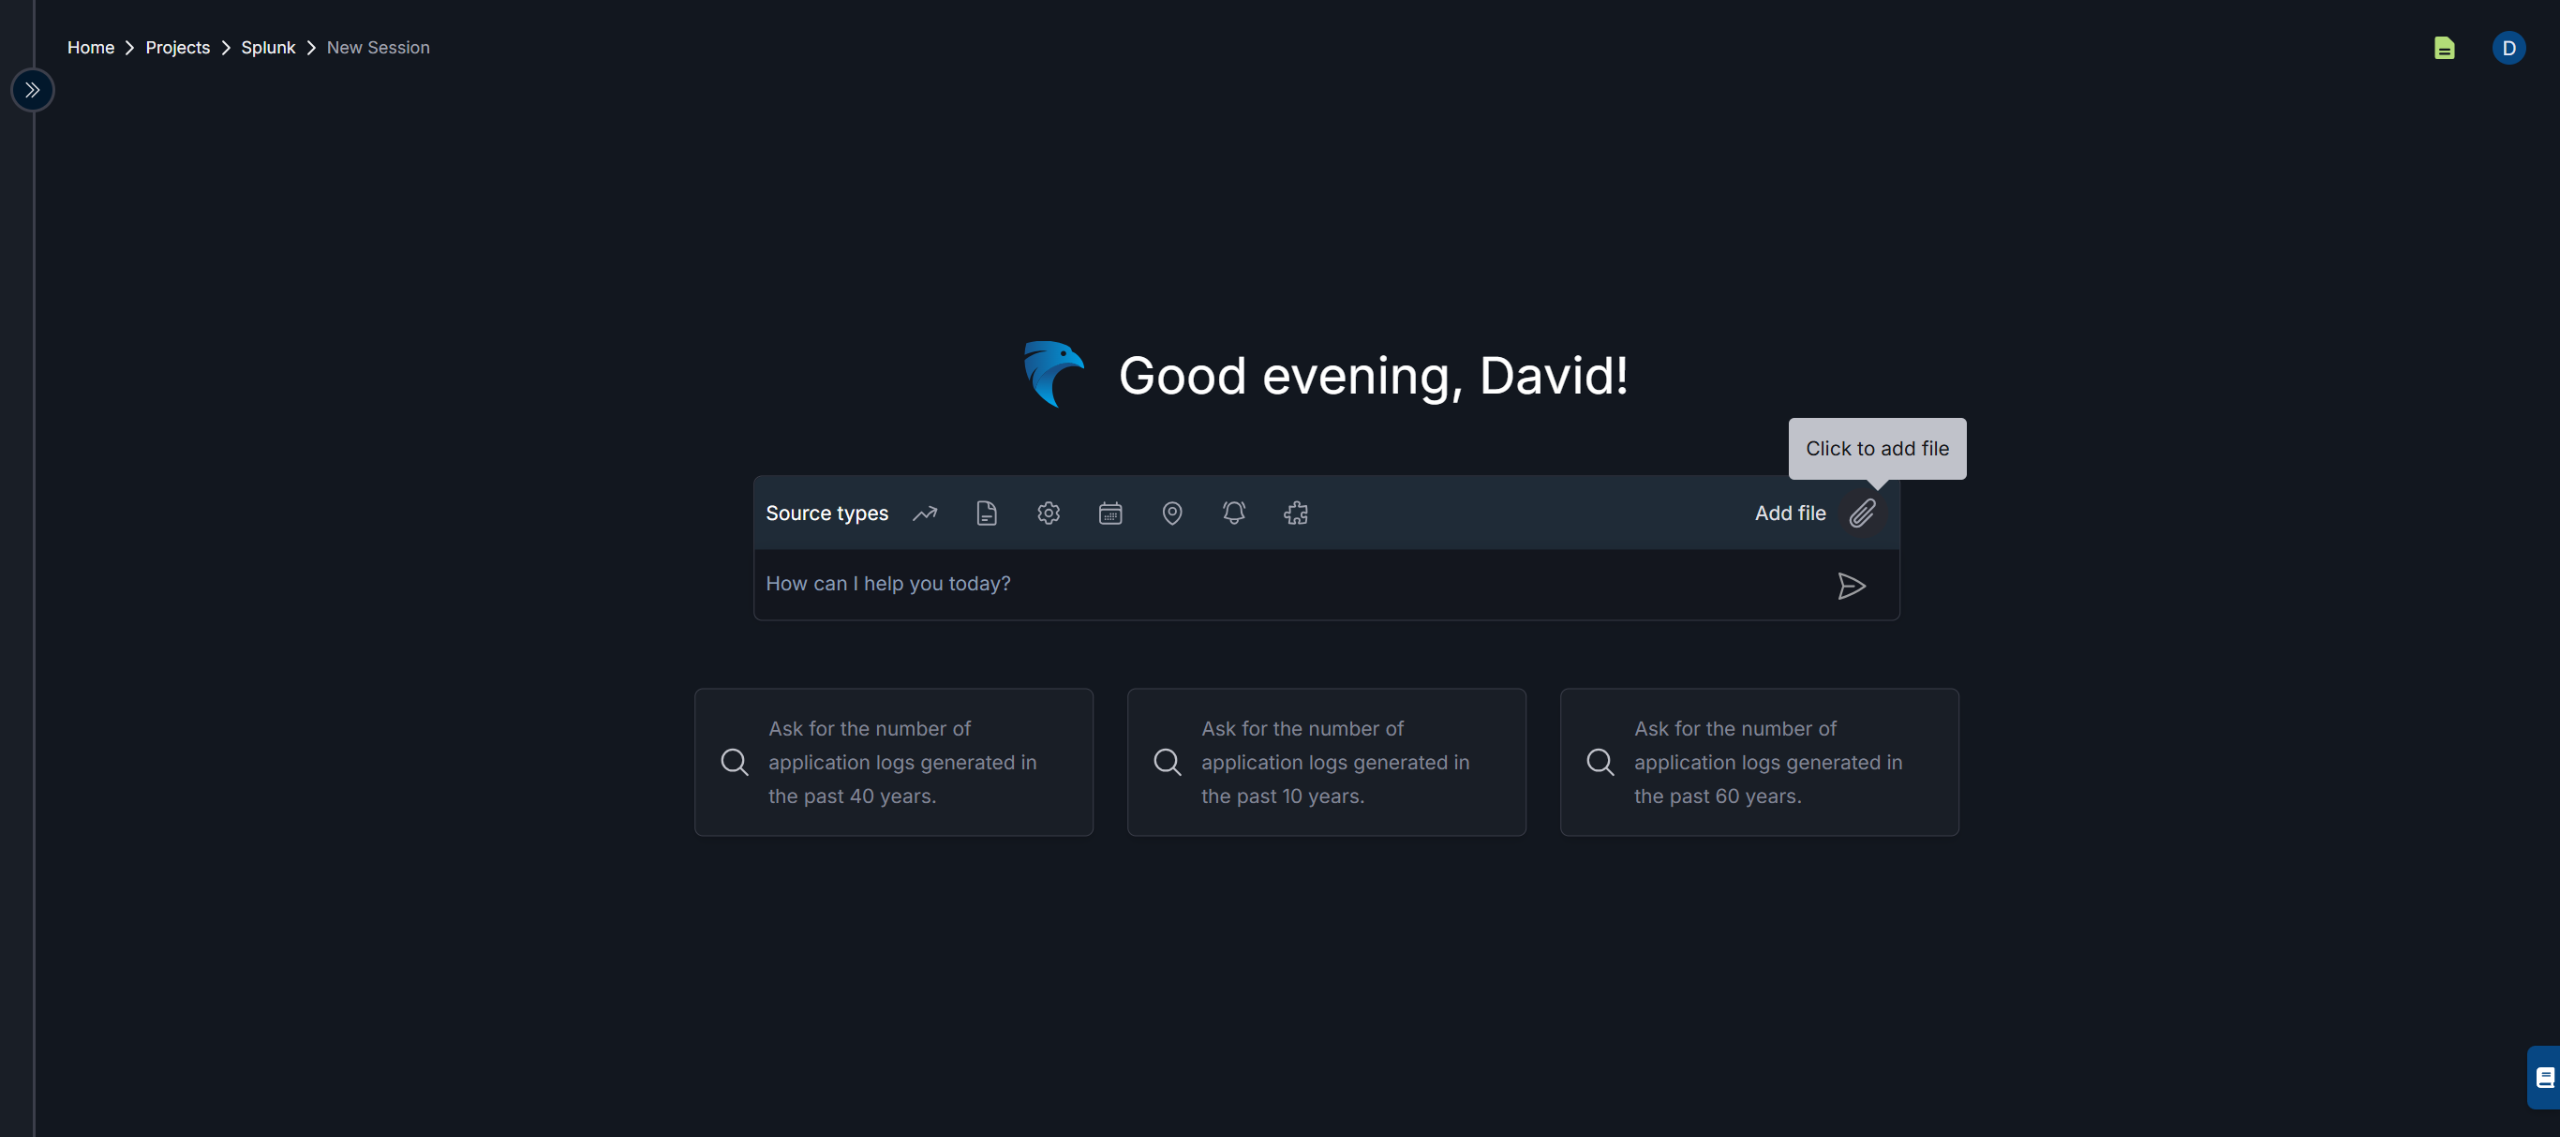Go to Home breadcrumb
The image size is (2560, 1137).
tap(90, 48)
